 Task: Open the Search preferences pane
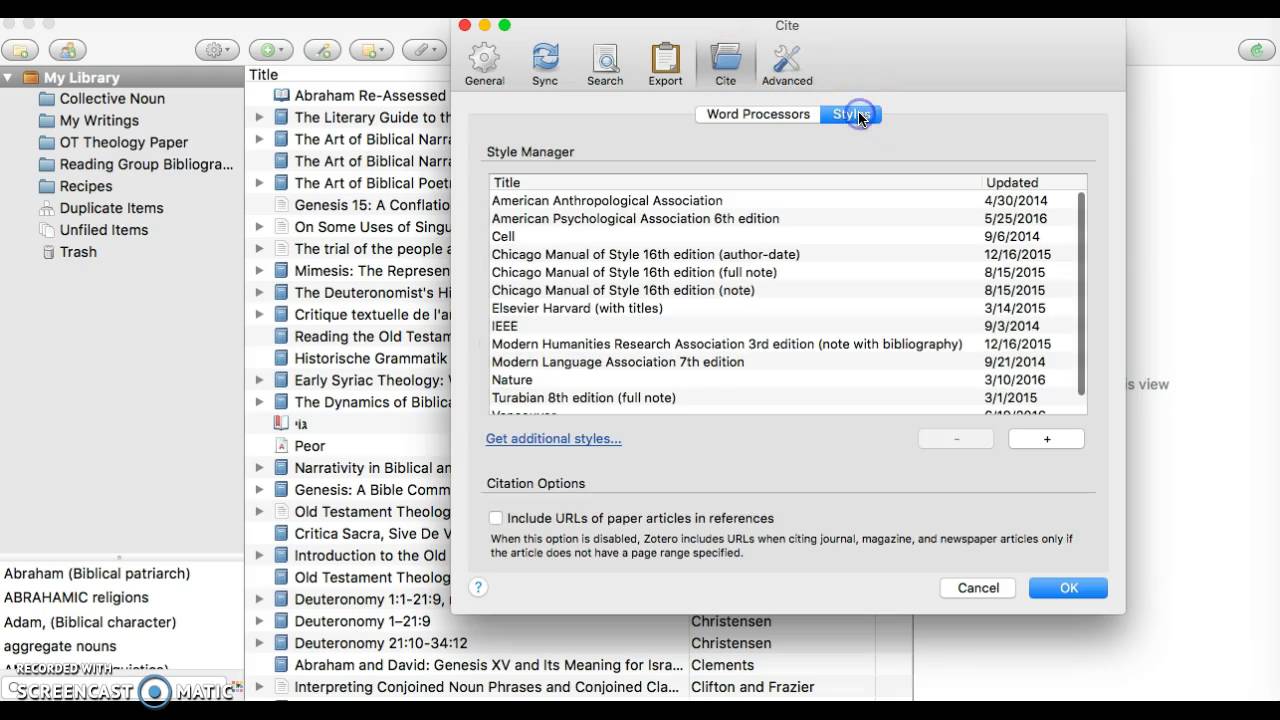point(605,64)
